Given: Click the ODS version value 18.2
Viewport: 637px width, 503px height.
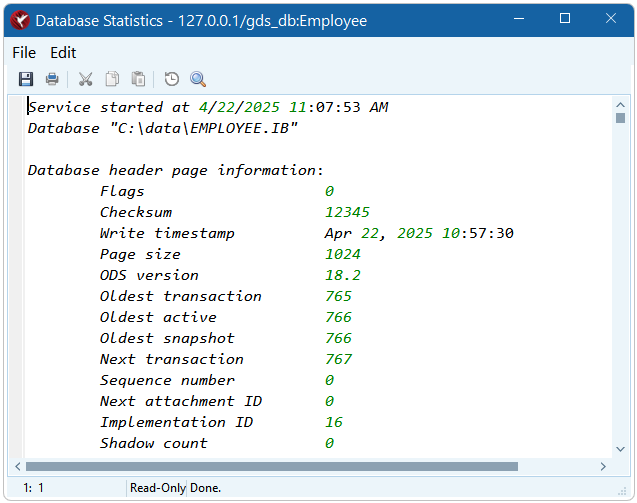Looking at the screenshot, I should [x=343, y=275].
